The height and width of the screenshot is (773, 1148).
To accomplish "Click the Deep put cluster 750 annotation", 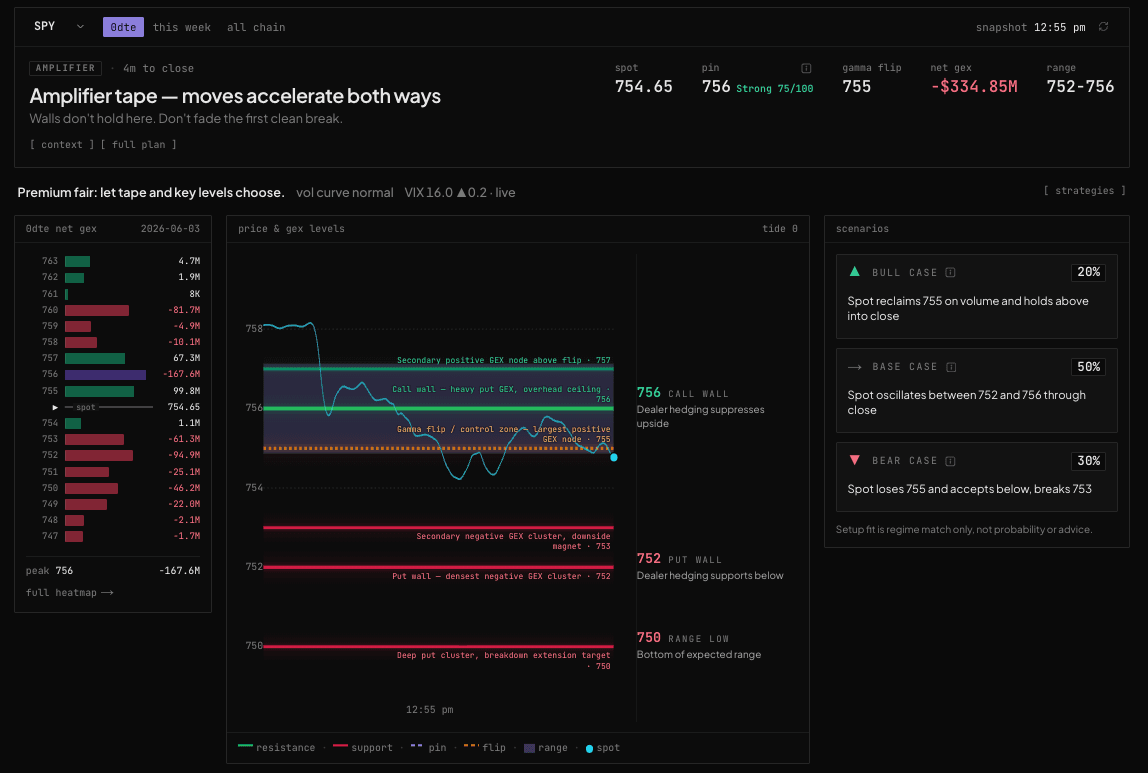I will 504,660.
